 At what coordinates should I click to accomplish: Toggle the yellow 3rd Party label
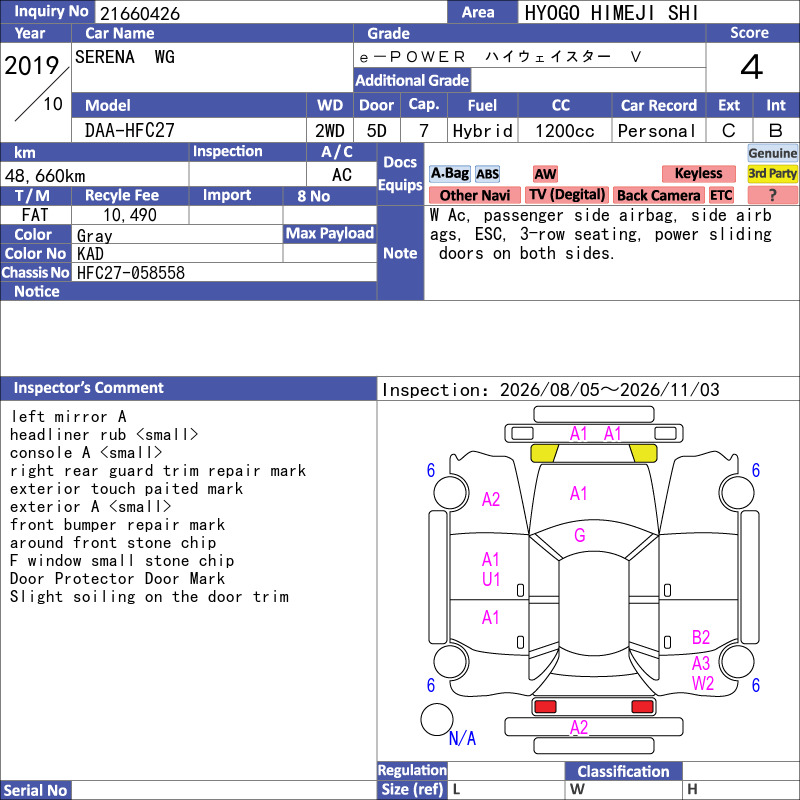click(772, 173)
